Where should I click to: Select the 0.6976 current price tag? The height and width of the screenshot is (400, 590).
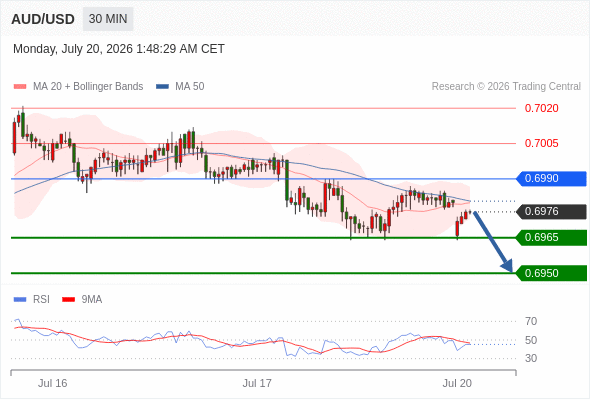pos(551,211)
